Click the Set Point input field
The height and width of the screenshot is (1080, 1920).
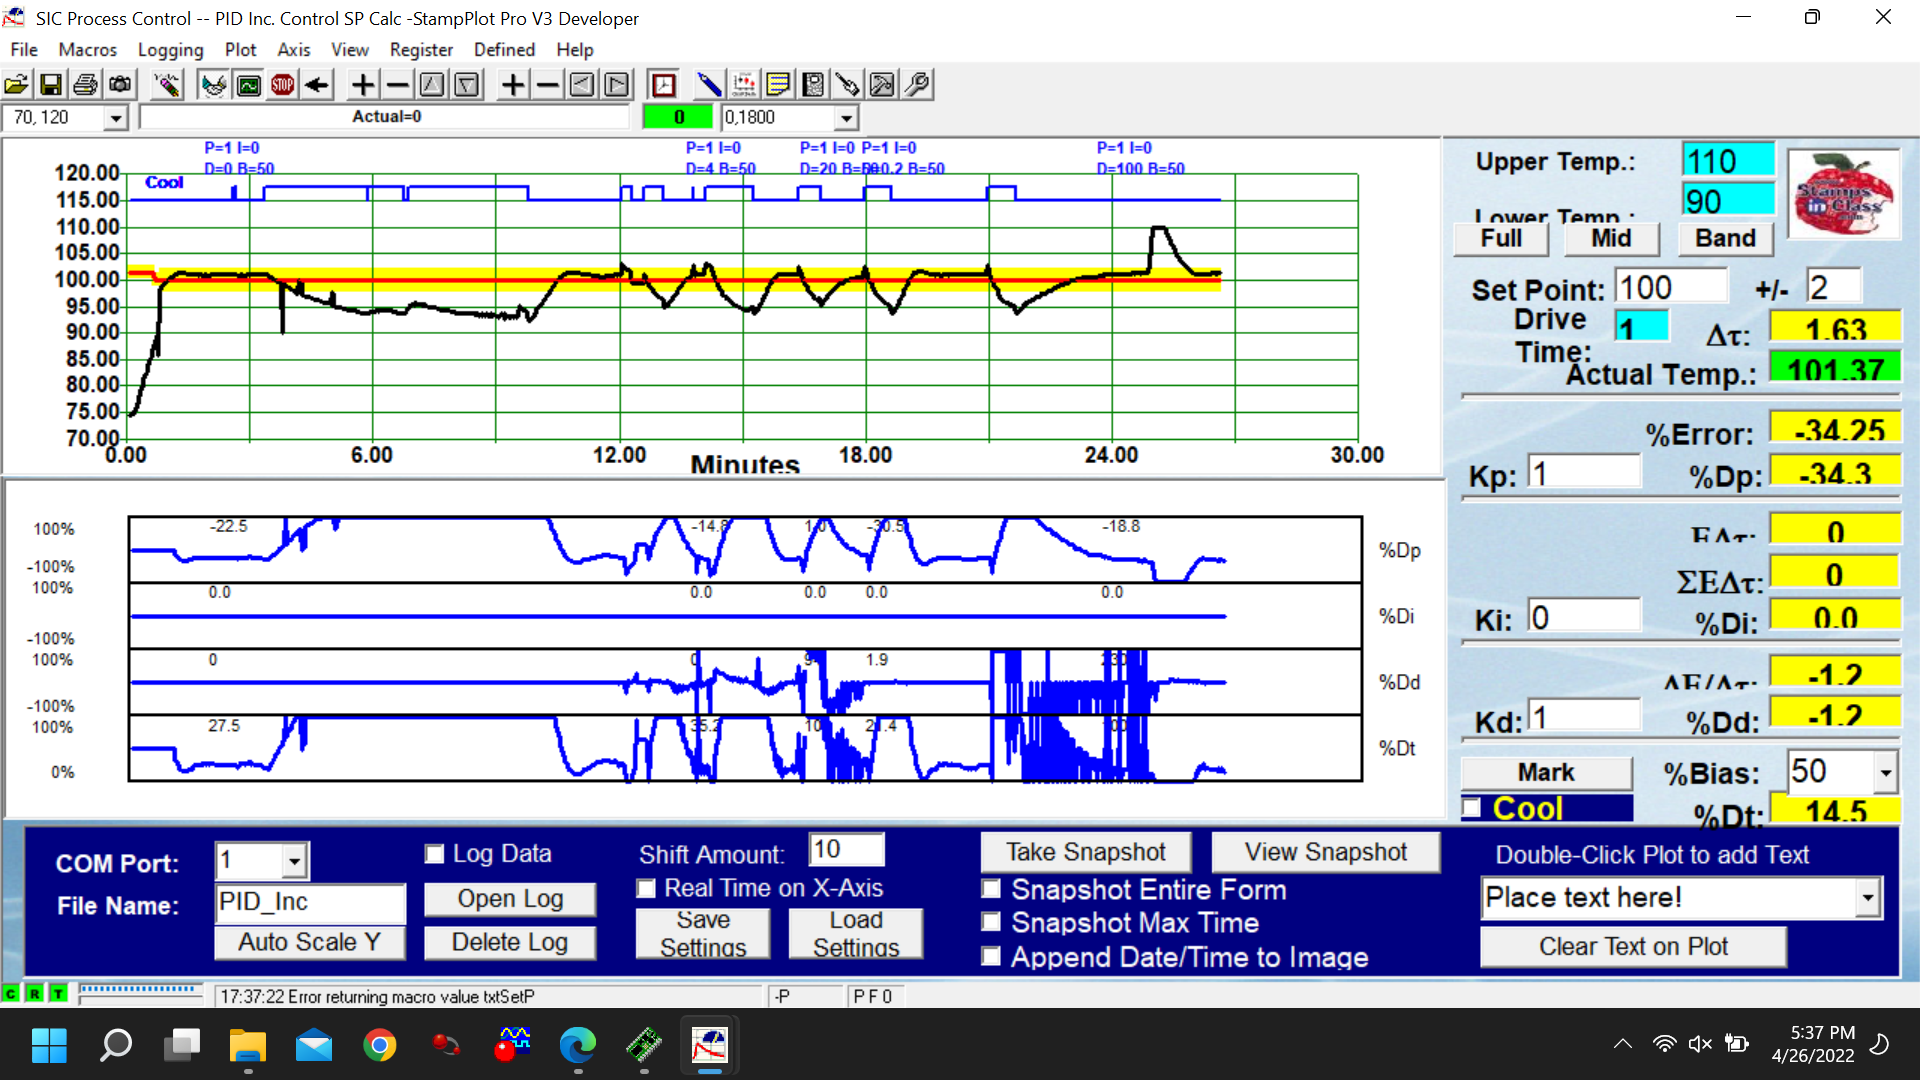click(x=1671, y=287)
